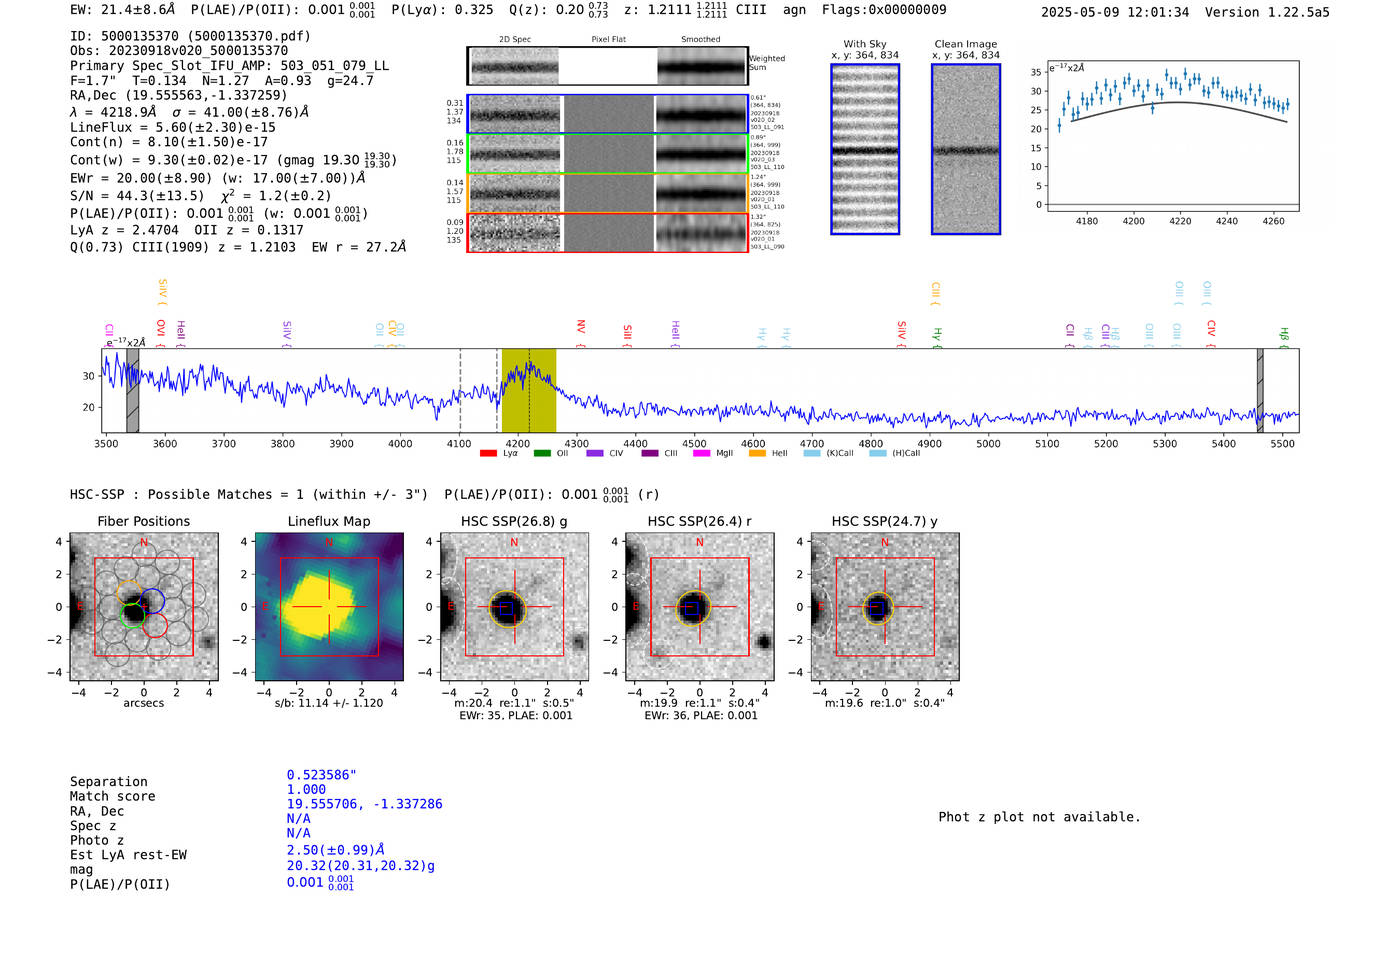Image resolution: width=1400 pixels, height=953 pixels.
Task: Click the 'EWr: 35, PLAE: 0.001' caption
Action: point(516,716)
